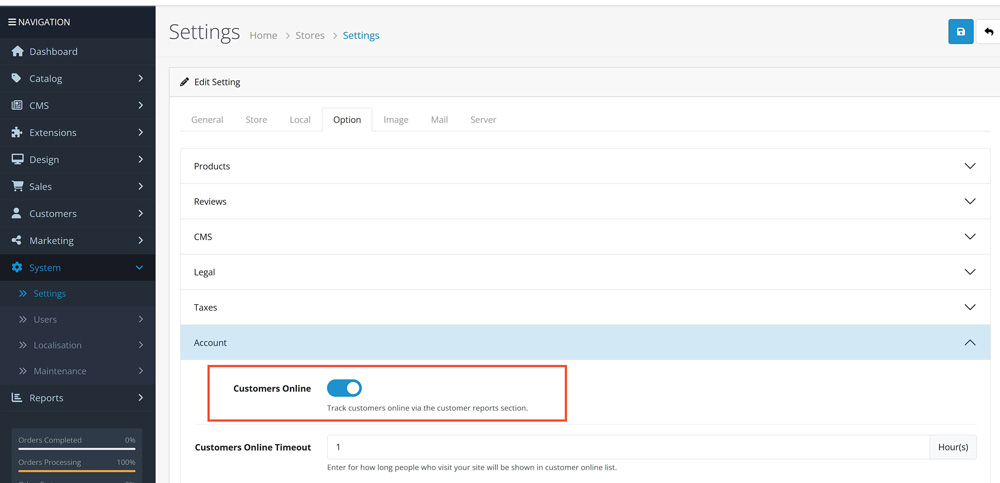Click the System gear icon
This screenshot has width=1000, height=483.
(x=17, y=267)
